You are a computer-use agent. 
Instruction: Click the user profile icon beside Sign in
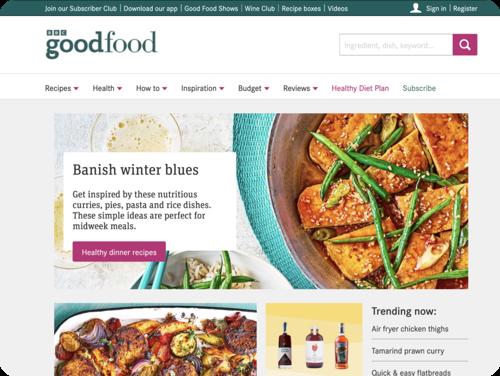pyautogui.click(x=416, y=8)
